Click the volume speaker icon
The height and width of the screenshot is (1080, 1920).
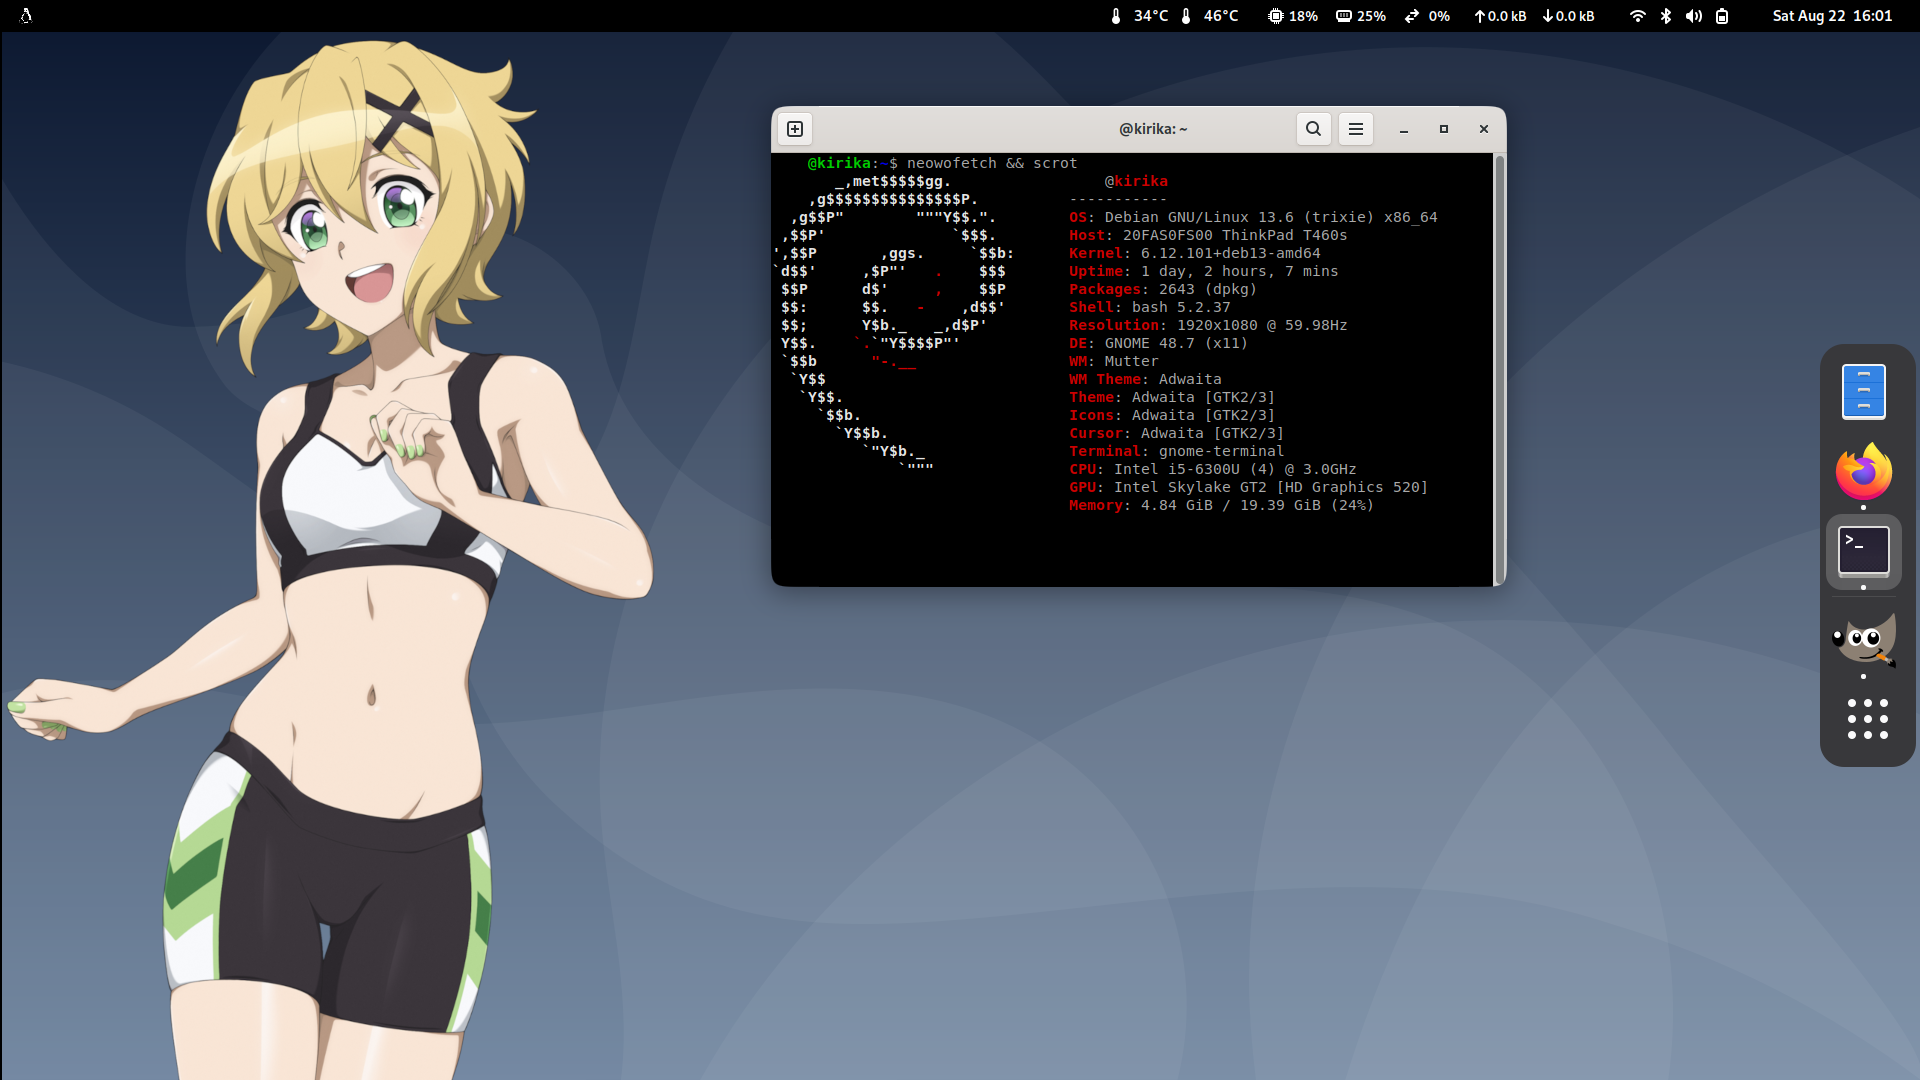(x=1693, y=16)
